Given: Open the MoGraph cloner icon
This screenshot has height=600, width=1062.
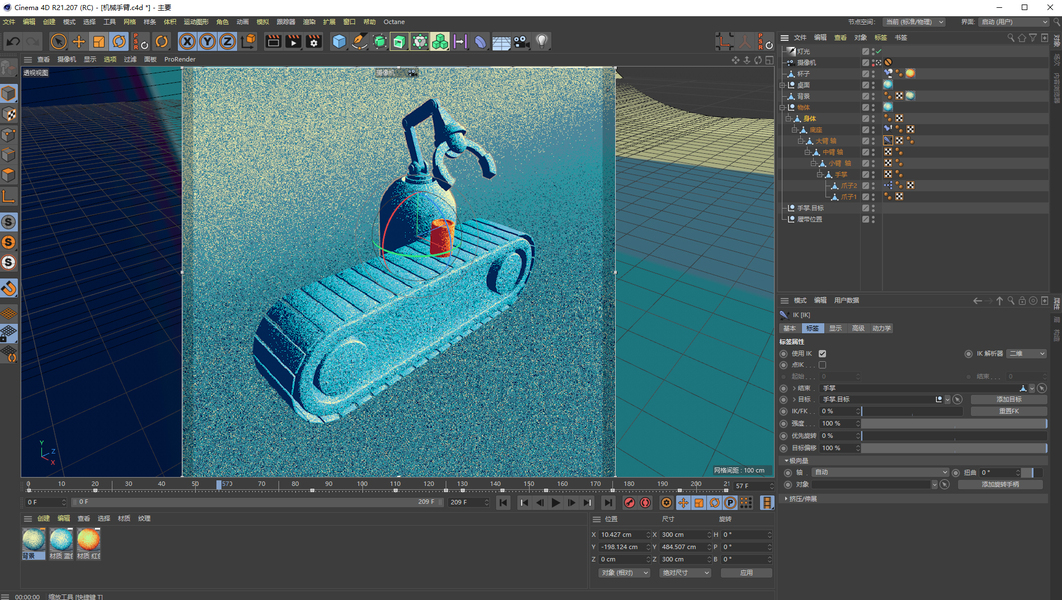Looking at the screenshot, I should 440,41.
